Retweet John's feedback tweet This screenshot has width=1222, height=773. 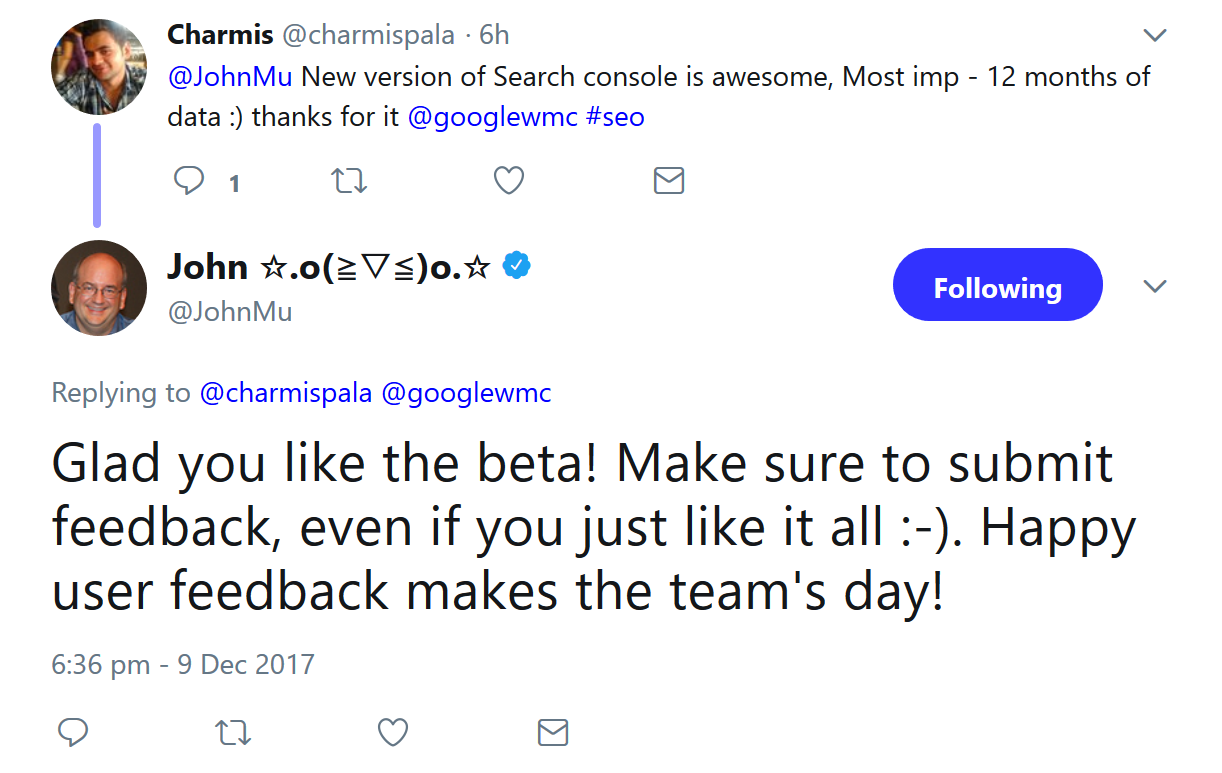click(x=233, y=732)
